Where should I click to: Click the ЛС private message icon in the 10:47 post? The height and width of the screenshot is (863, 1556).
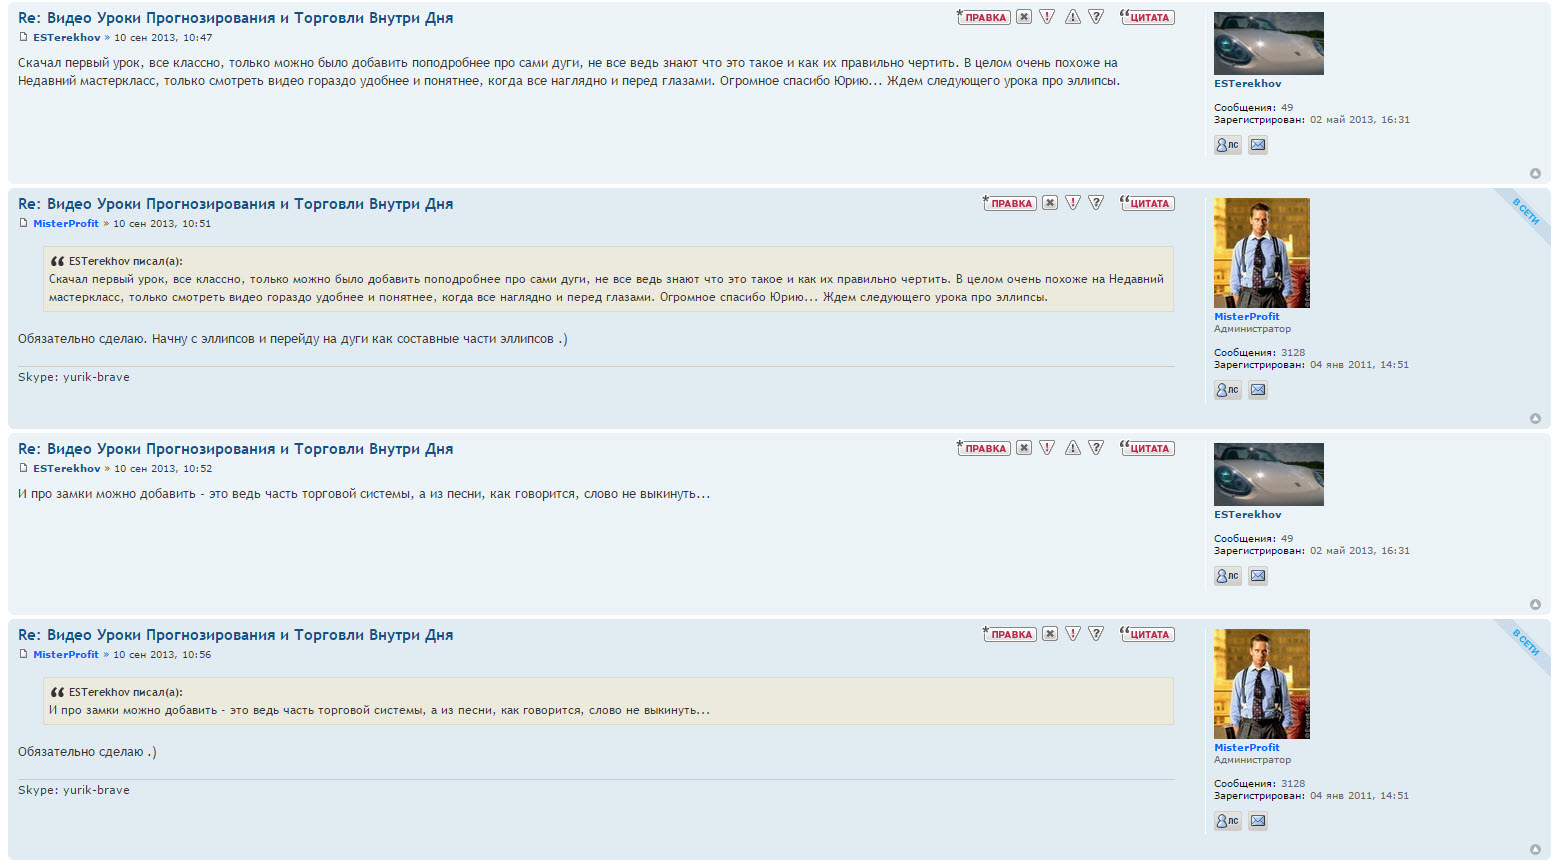pos(1227,145)
